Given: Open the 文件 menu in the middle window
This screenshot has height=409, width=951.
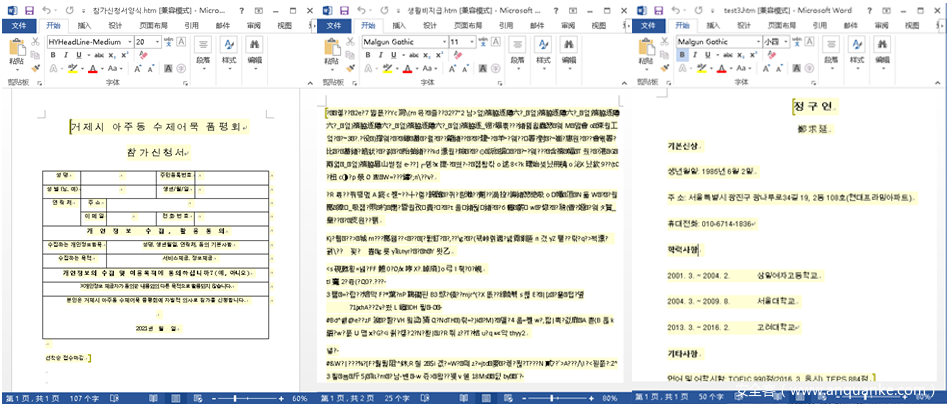Looking at the screenshot, I should tap(334, 25).
